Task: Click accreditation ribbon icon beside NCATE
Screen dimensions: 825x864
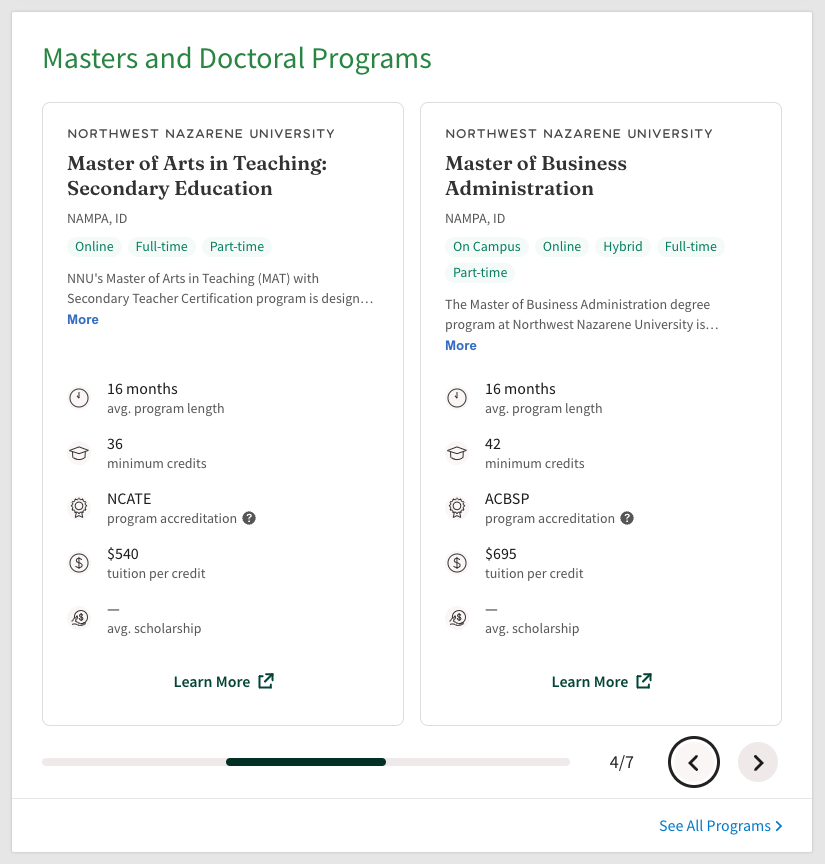Action: [79, 507]
